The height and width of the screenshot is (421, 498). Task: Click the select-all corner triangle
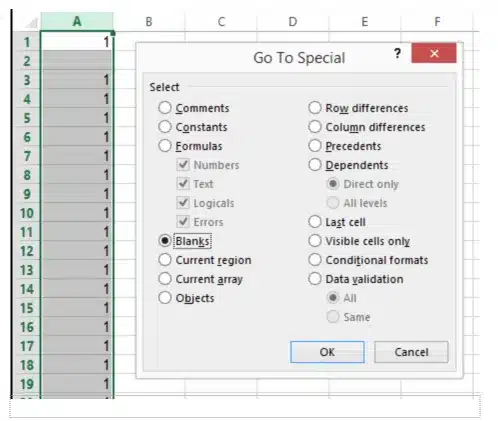[x=31, y=22]
